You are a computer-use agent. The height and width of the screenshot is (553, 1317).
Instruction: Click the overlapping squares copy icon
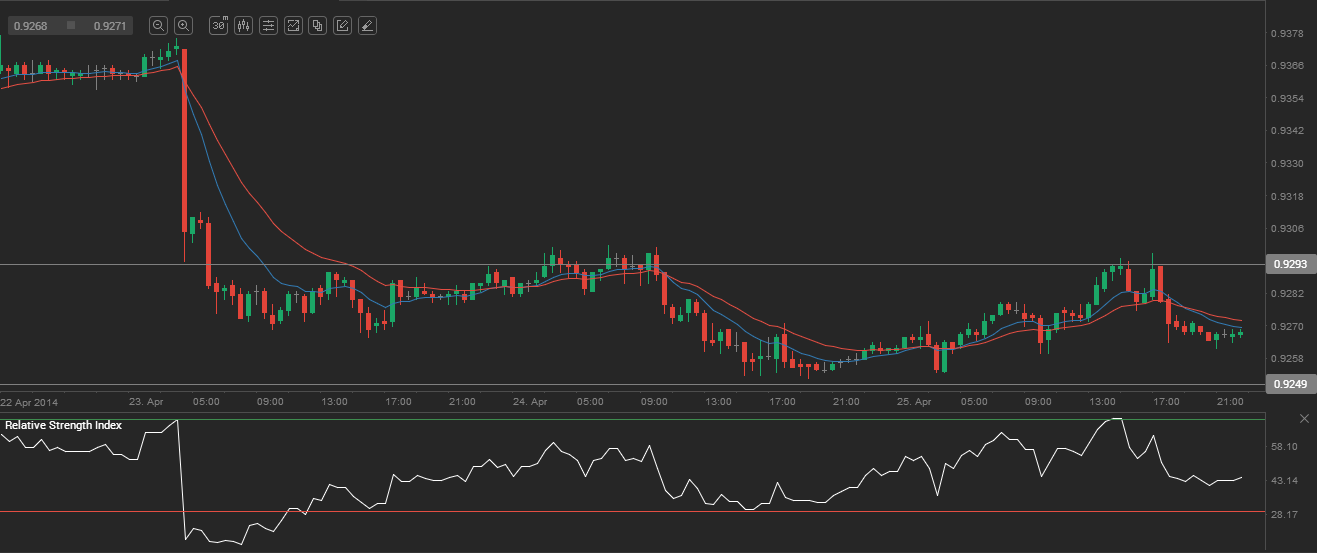coord(317,26)
